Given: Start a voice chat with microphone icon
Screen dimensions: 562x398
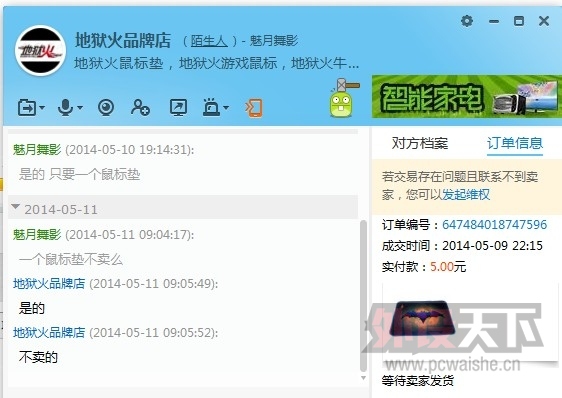Looking at the screenshot, I should pos(65,107).
